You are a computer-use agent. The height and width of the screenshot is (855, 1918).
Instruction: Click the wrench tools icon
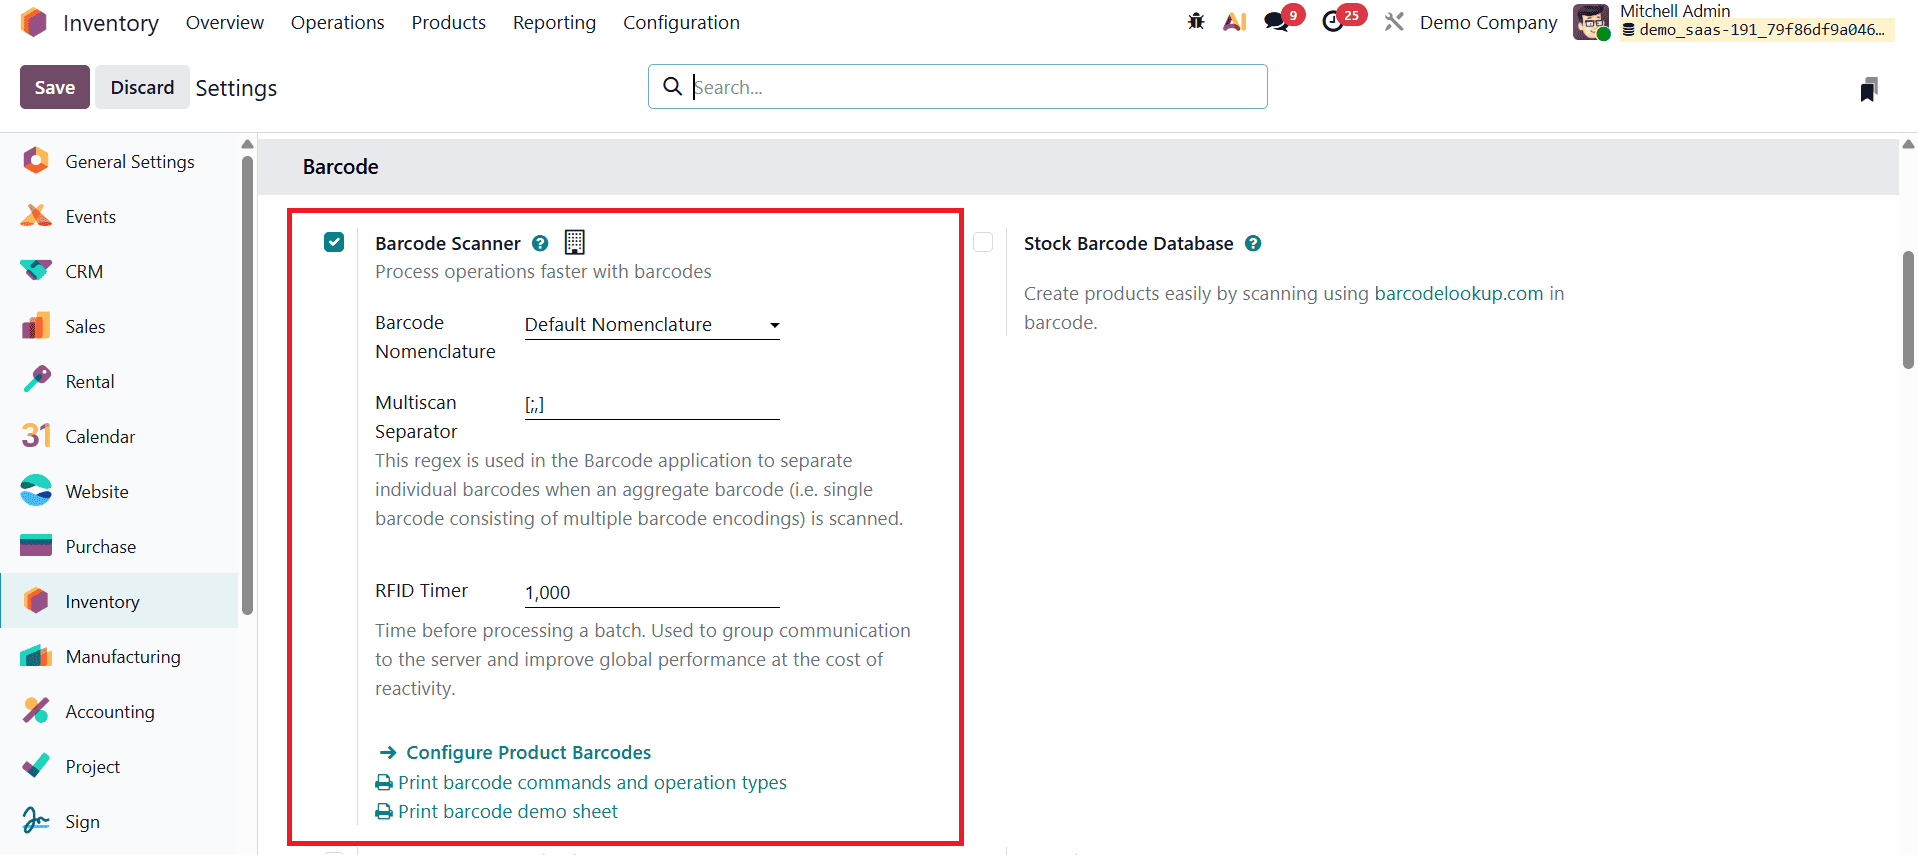click(x=1394, y=21)
